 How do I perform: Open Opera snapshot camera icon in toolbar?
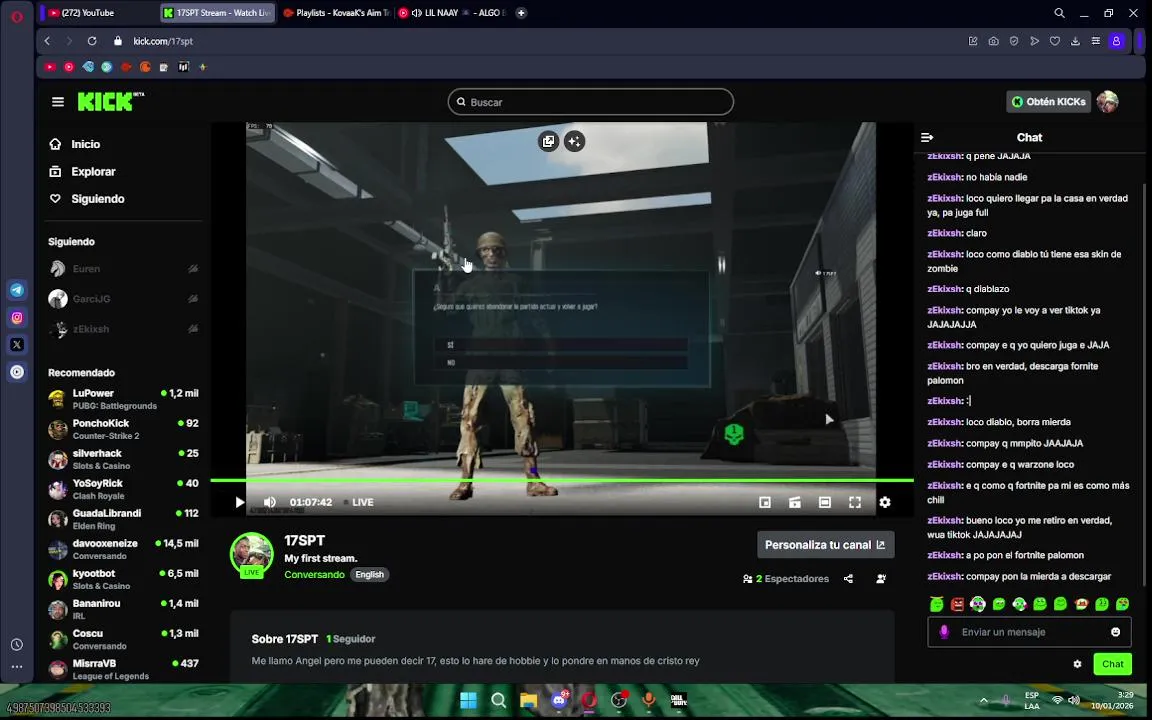[993, 41]
